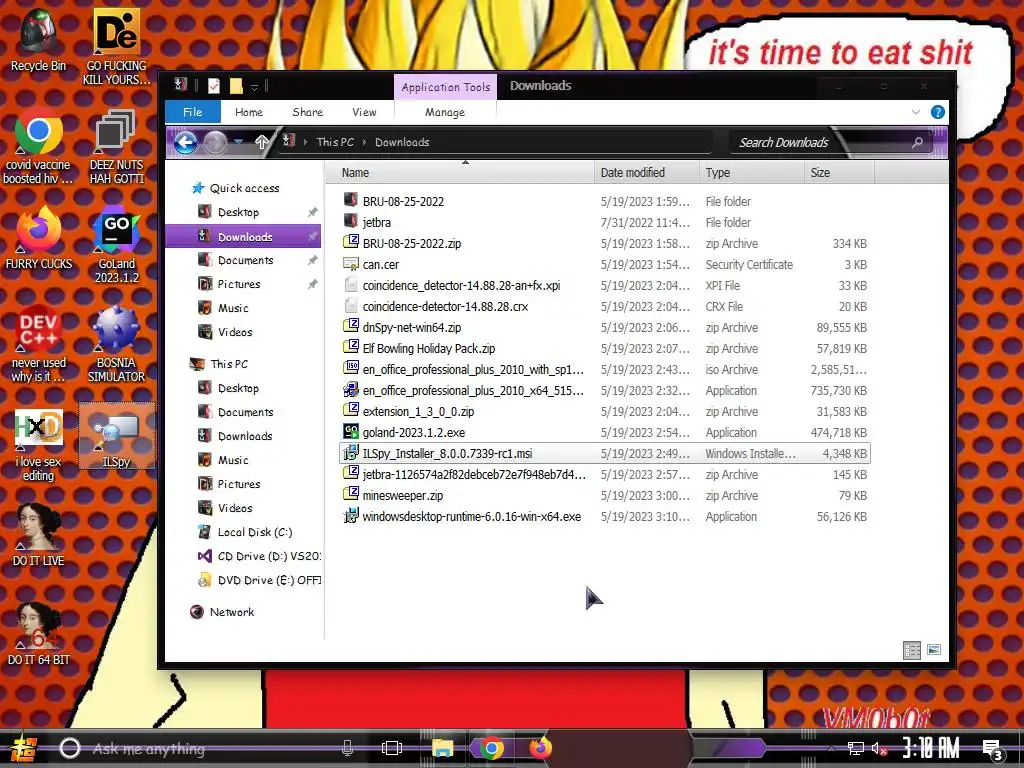This screenshot has height=768, width=1024.
Task: Open the Share ribbon tab
Action: click(308, 112)
